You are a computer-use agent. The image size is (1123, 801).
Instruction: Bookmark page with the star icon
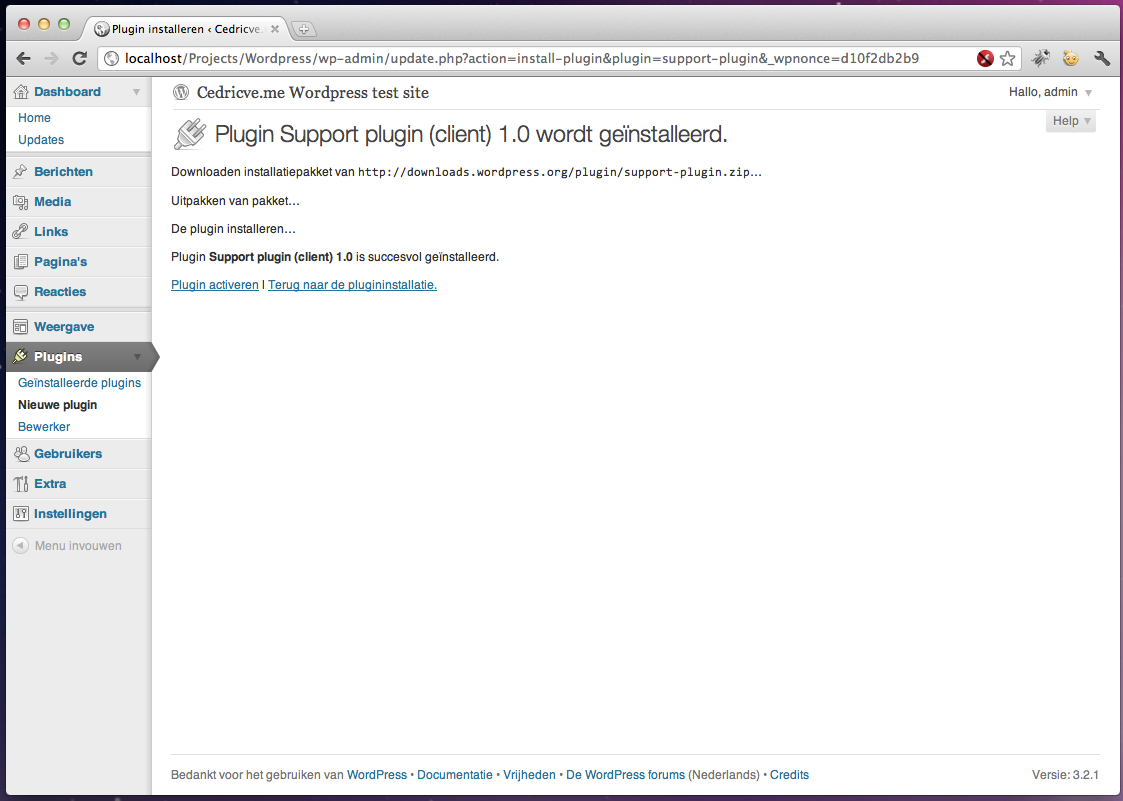[1008, 59]
